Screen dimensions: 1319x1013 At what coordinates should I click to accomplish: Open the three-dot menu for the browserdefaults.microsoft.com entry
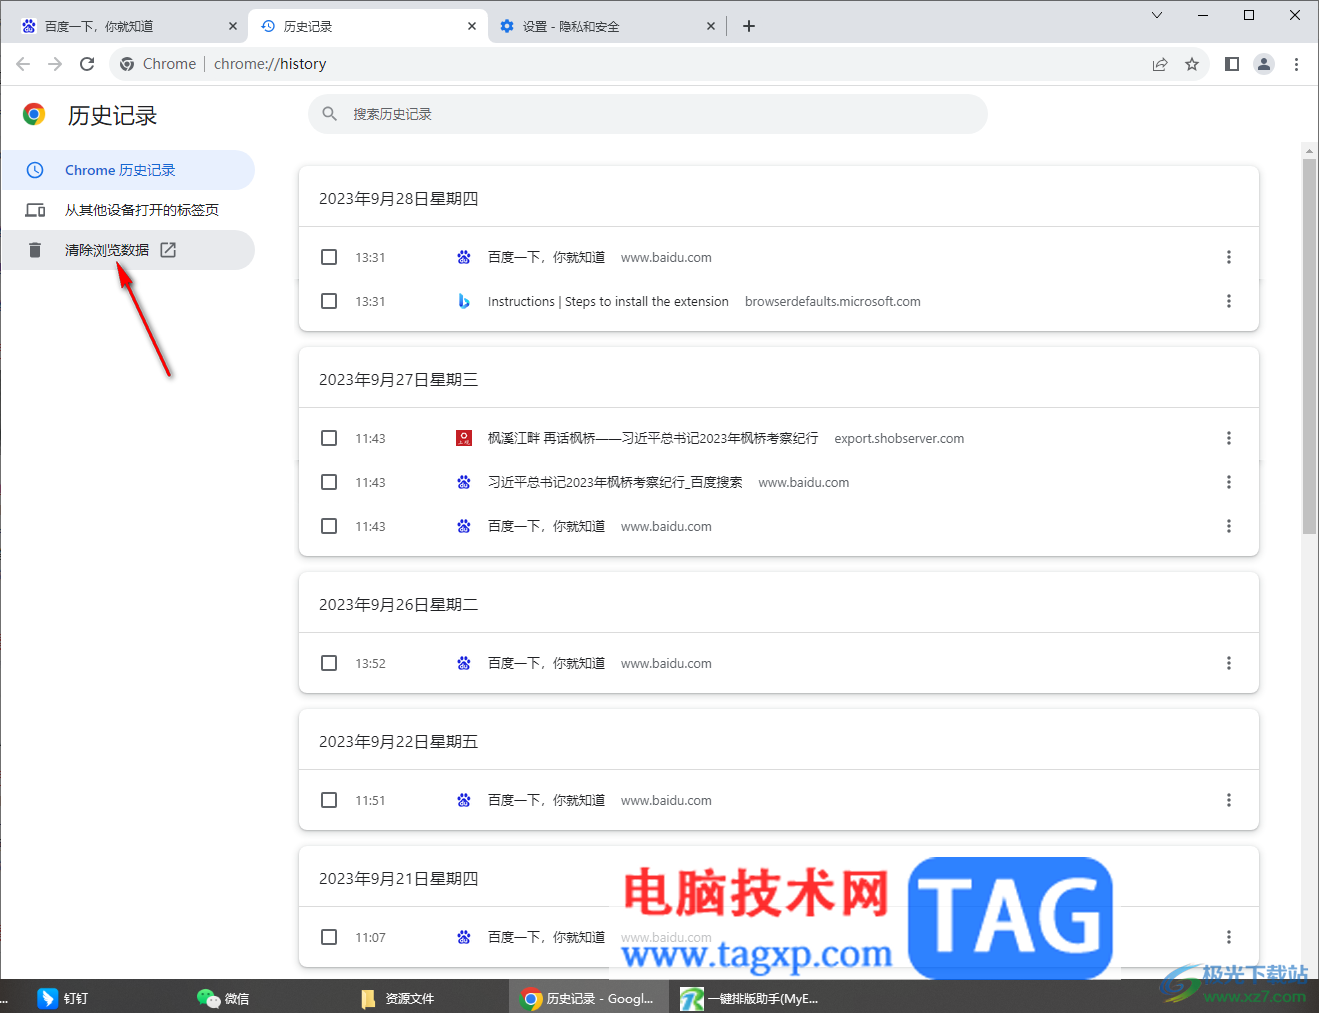(1228, 301)
